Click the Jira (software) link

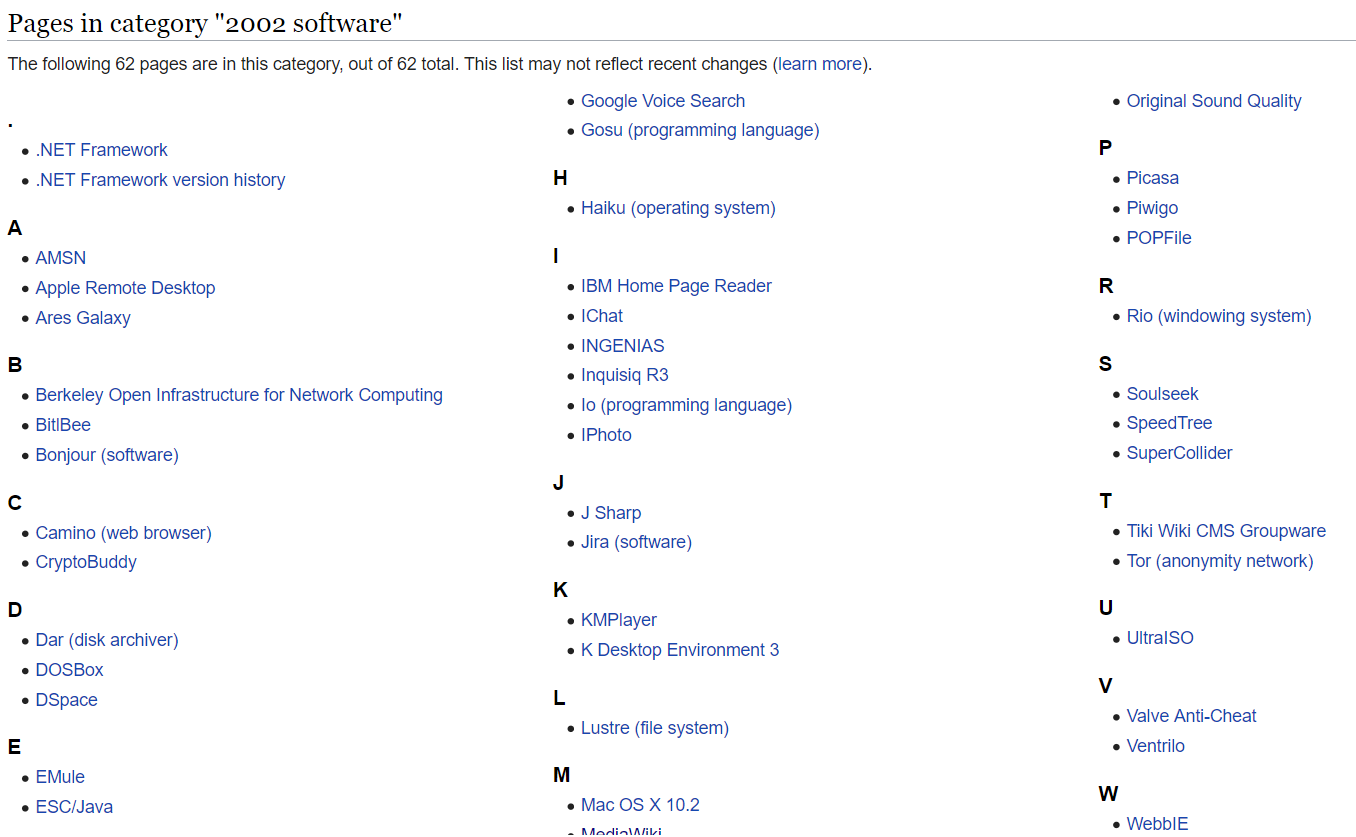tap(636, 542)
